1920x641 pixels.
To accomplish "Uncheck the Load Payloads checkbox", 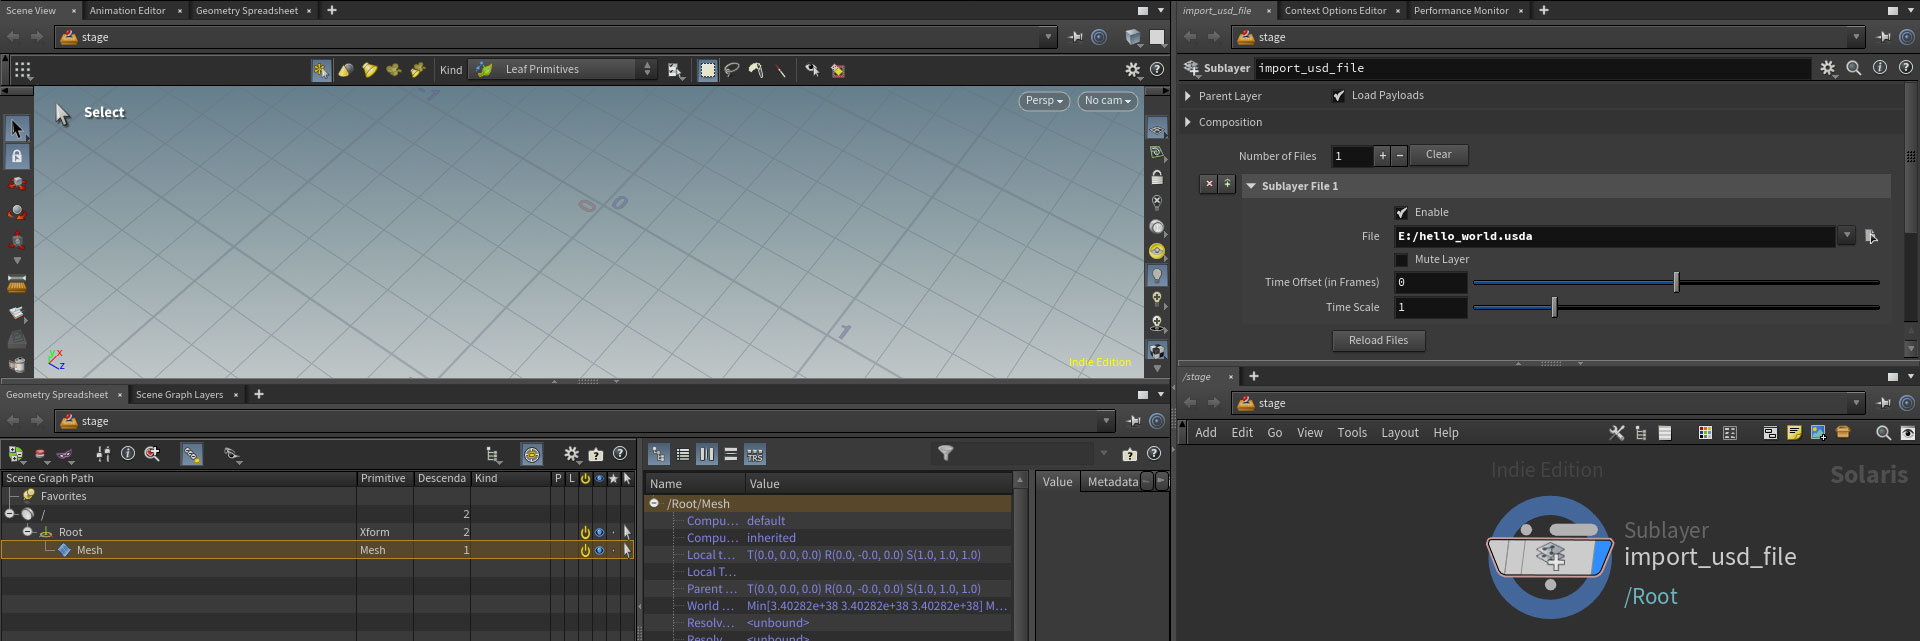I will (x=1338, y=96).
